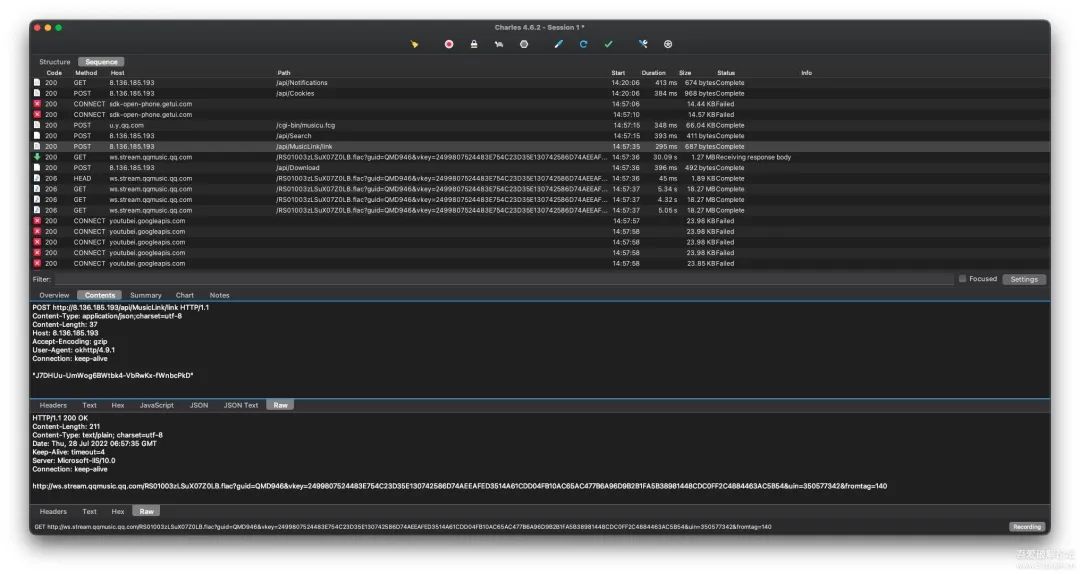
Task: Open Hex tab in the bottom response pane
Action: click(x=118, y=511)
